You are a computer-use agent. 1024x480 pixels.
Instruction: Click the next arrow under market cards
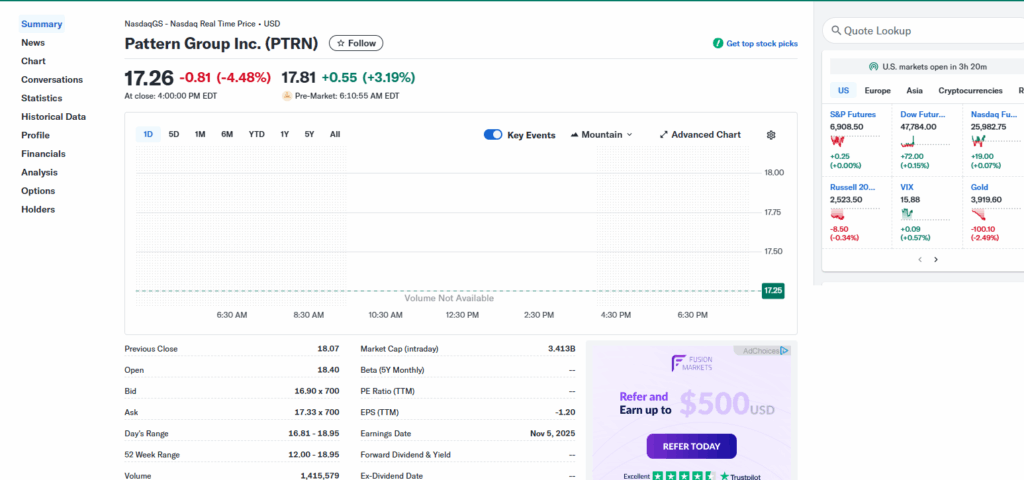click(x=936, y=259)
